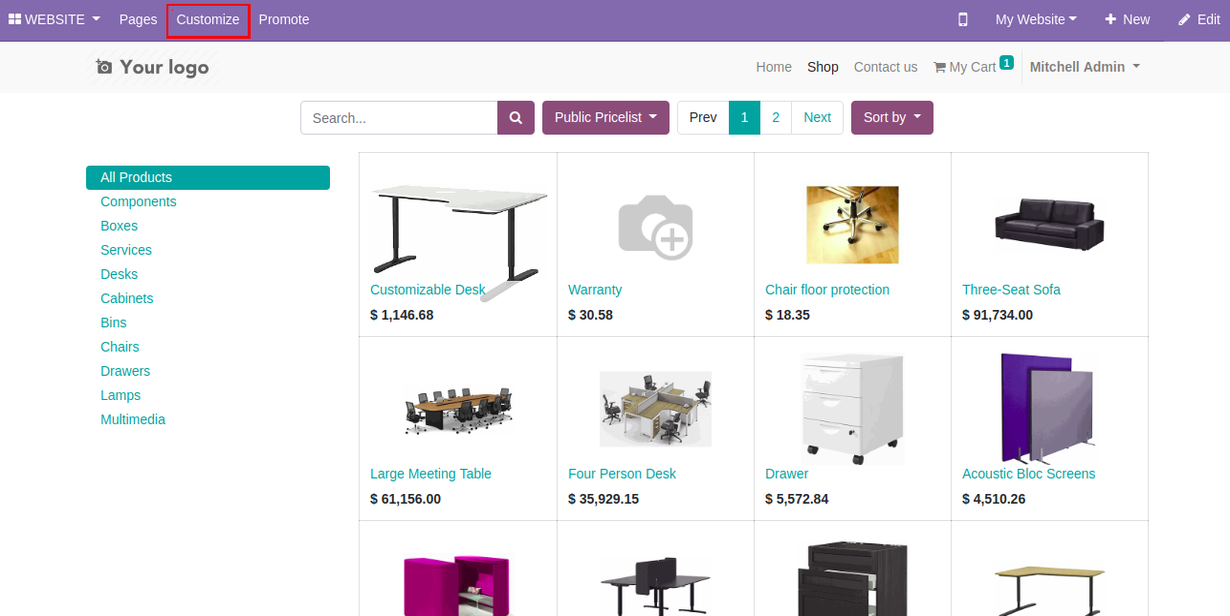Click the shopping cart icon
Viewport: 1230px width, 616px height.
(x=939, y=67)
